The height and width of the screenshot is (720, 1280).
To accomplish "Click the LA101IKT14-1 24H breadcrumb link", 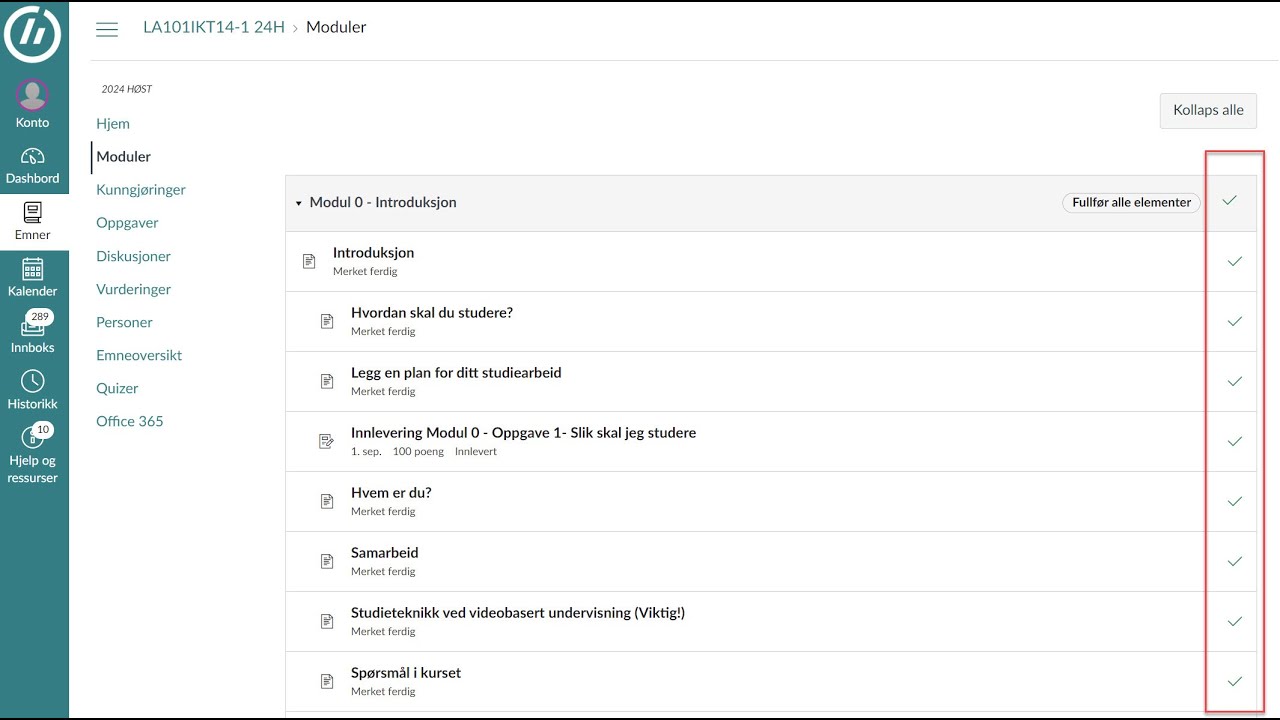I will click(x=214, y=27).
